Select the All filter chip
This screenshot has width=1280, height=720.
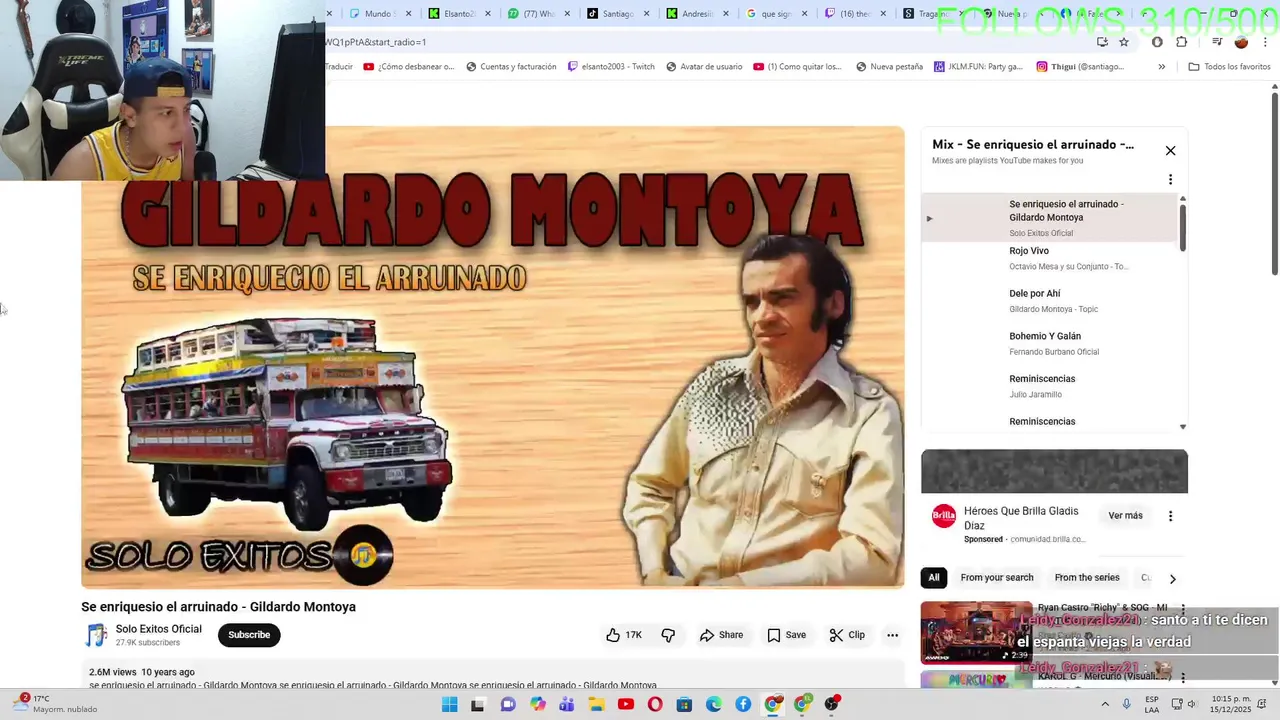click(934, 578)
